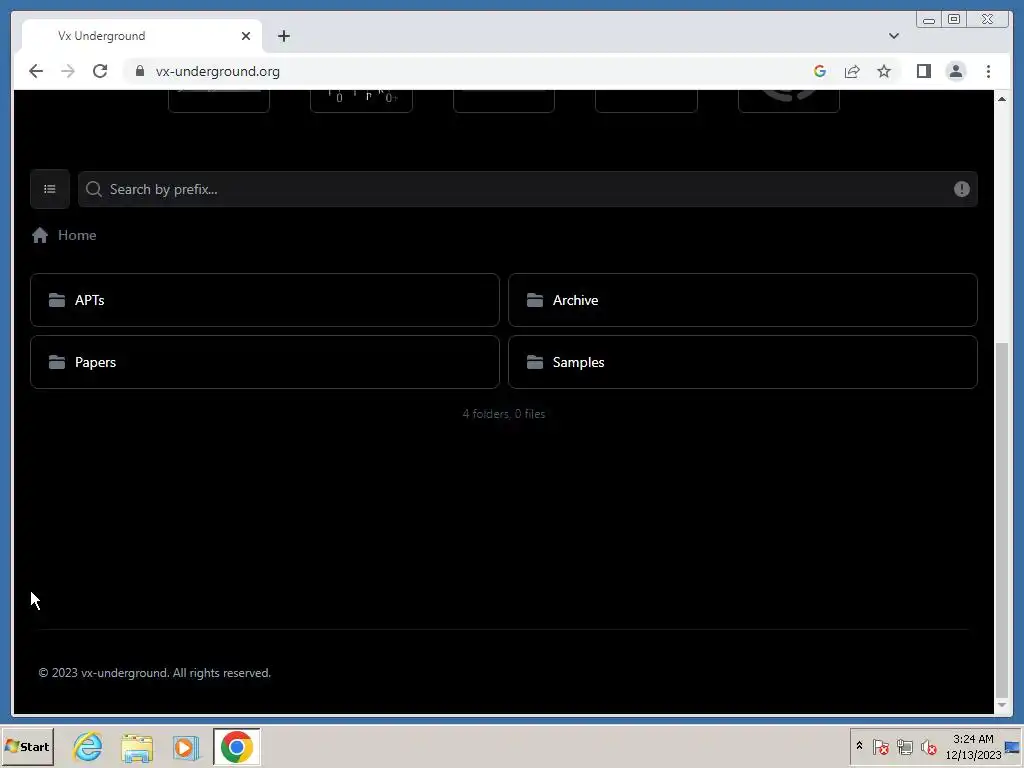
Task: Open the Papers folder
Action: pos(264,362)
